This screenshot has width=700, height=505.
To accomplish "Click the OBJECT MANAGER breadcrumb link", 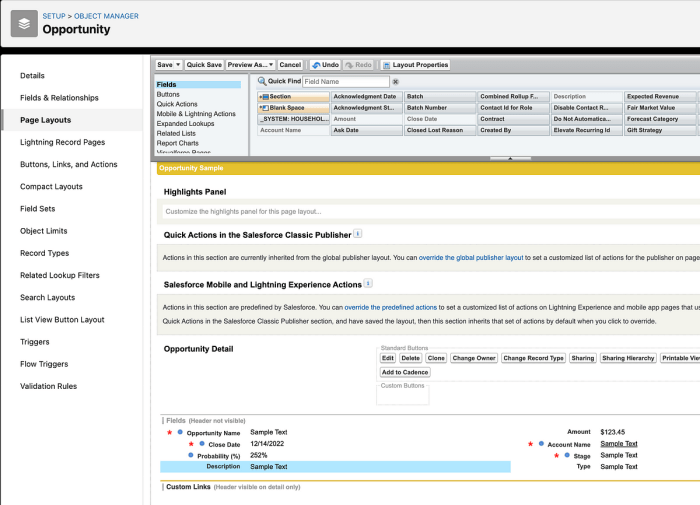I will (106, 16).
